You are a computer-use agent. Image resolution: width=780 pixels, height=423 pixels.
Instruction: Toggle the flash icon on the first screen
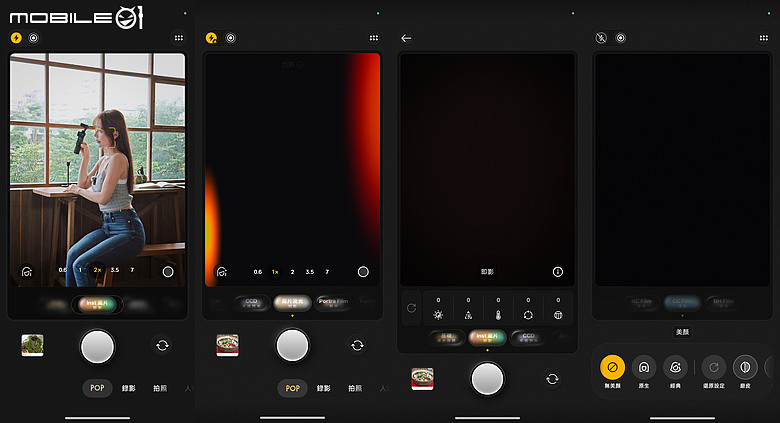pos(16,38)
